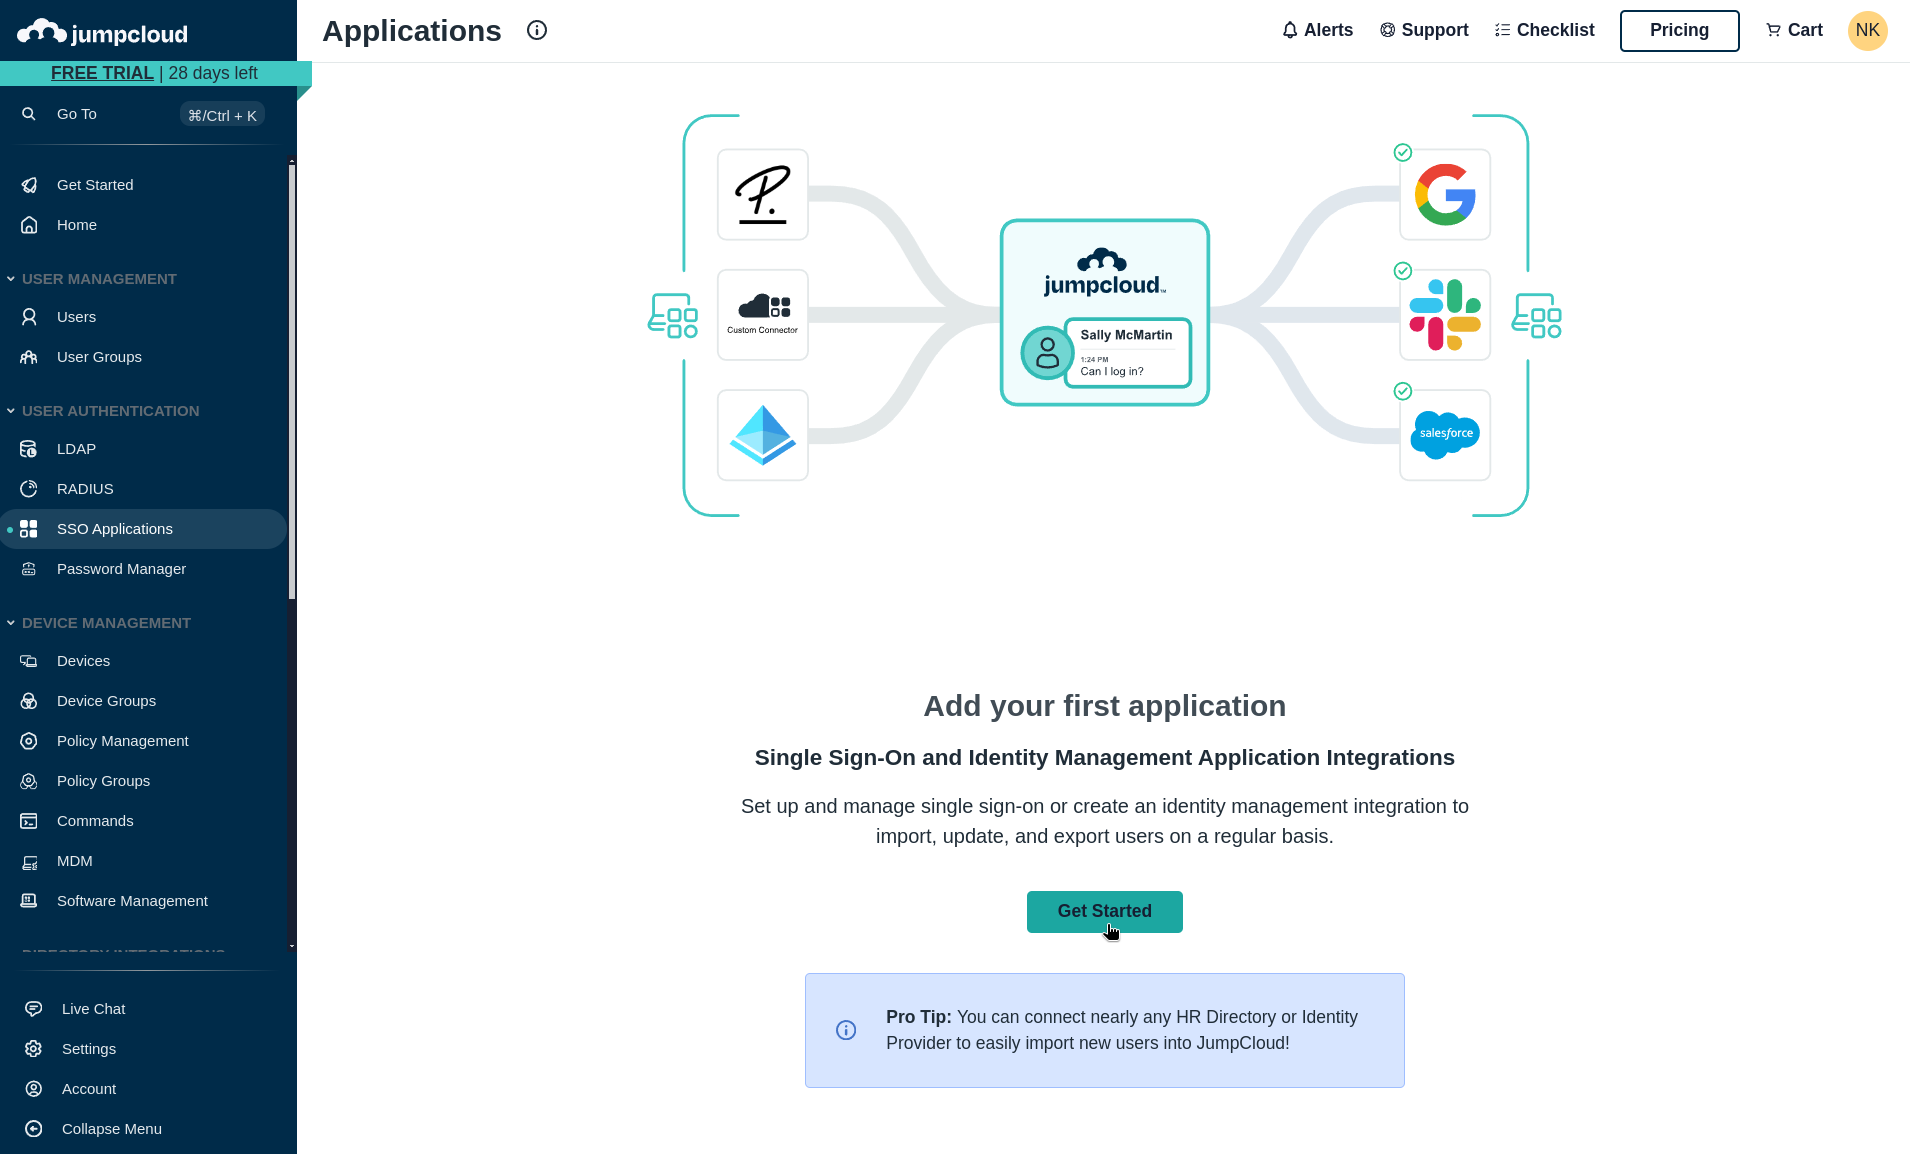Open User Groups from the sidebar
Image resolution: width=1910 pixels, height=1154 pixels.
coord(98,356)
